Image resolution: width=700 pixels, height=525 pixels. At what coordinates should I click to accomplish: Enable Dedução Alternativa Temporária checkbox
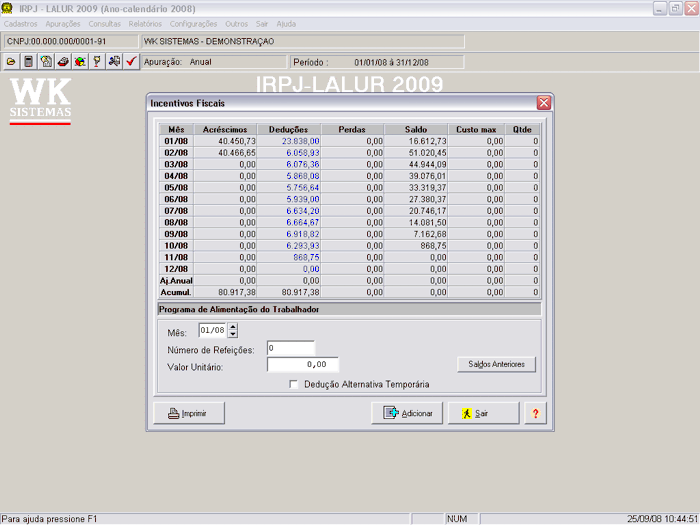293,384
